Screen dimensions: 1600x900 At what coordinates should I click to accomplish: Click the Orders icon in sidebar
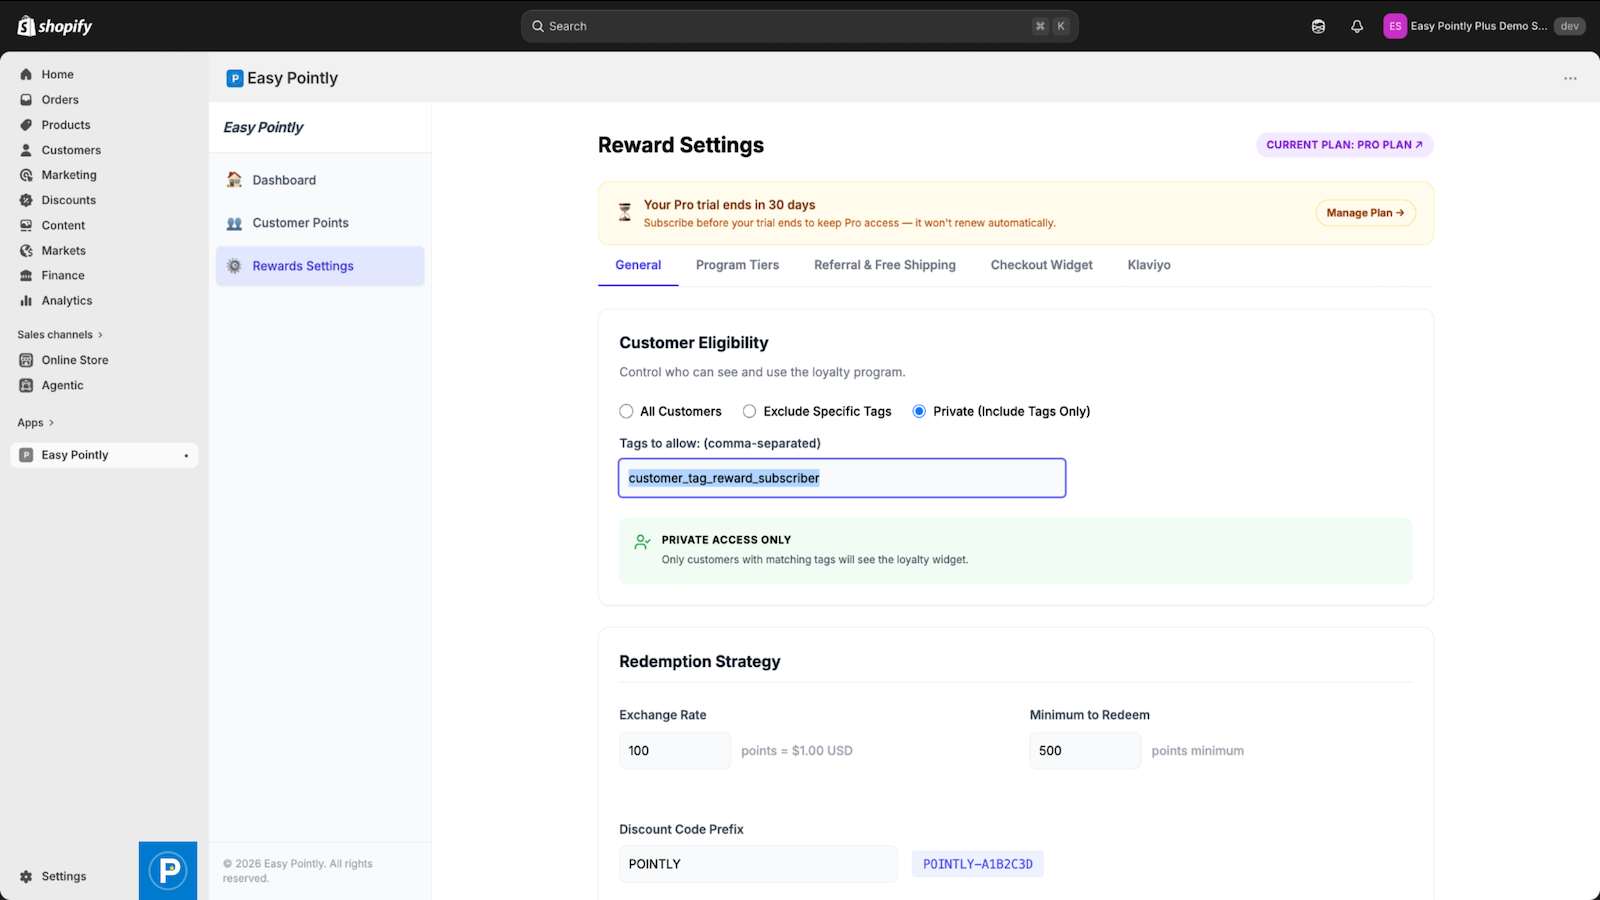click(26, 100)
